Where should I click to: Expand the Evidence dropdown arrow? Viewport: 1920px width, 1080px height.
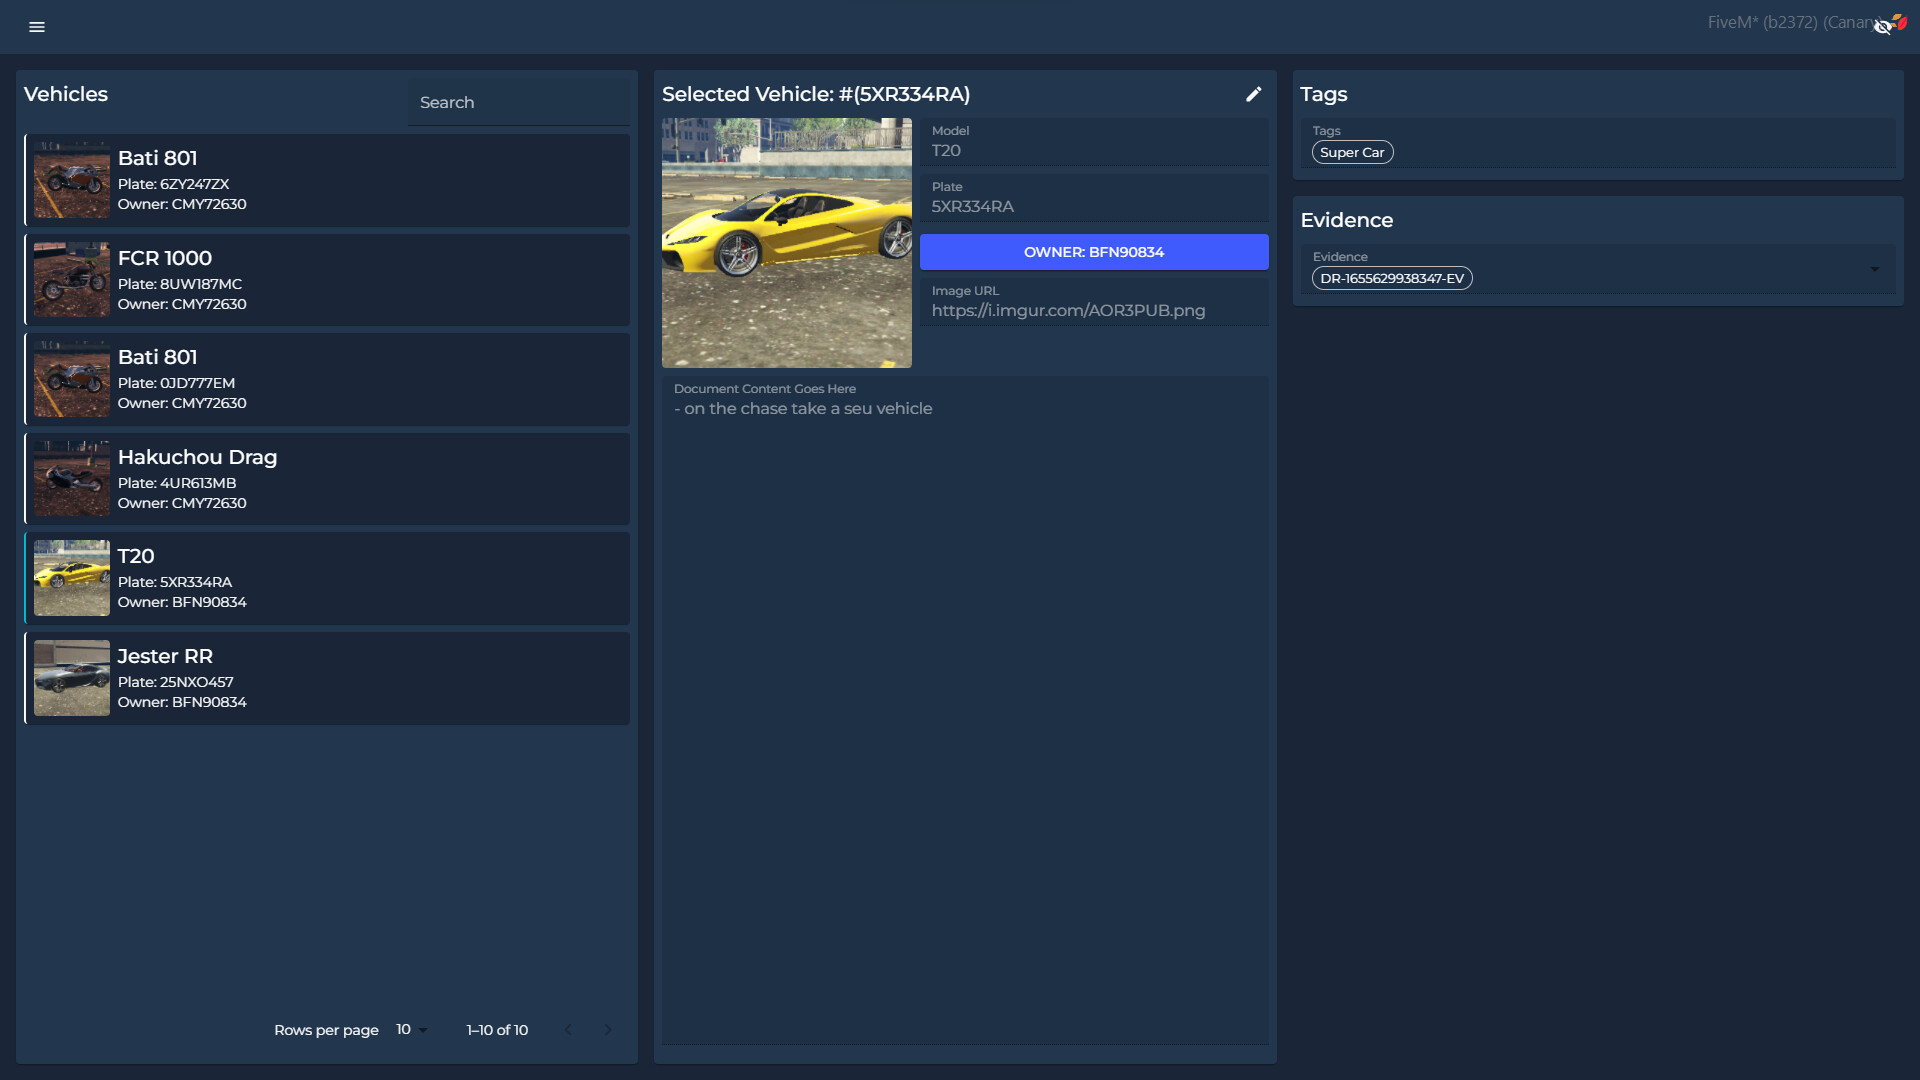point(1875,269)
